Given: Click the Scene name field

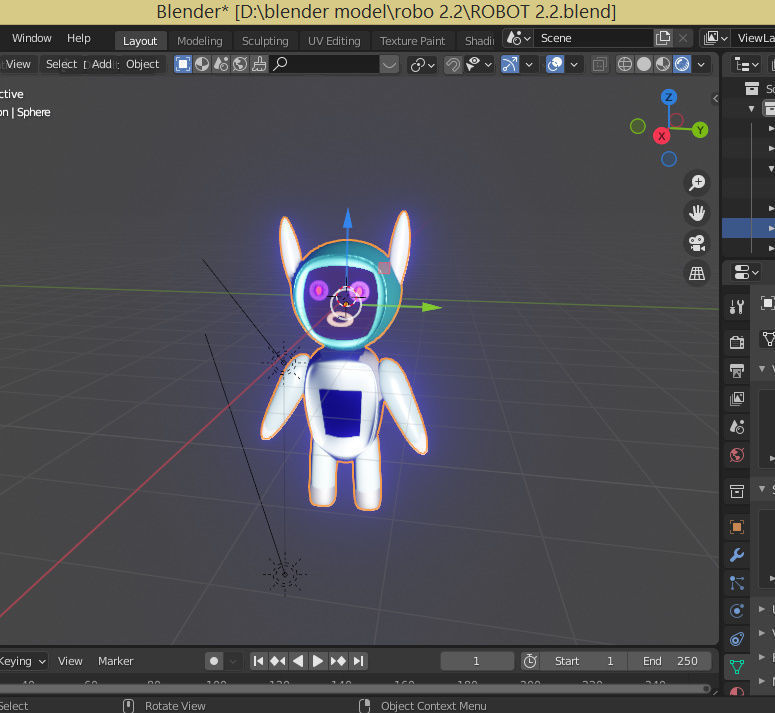Looking at the screenshot, I should click(593, 38).
